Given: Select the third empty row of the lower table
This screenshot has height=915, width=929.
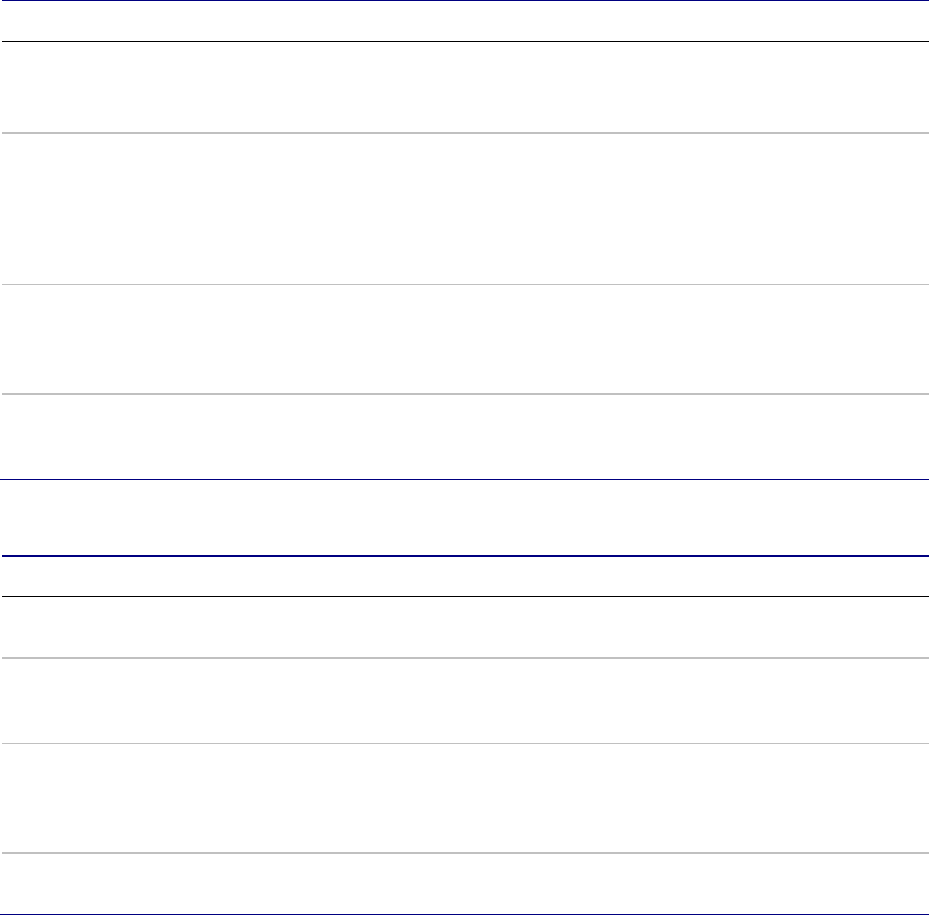Looking at the screenshot, I should coord(464,797).
